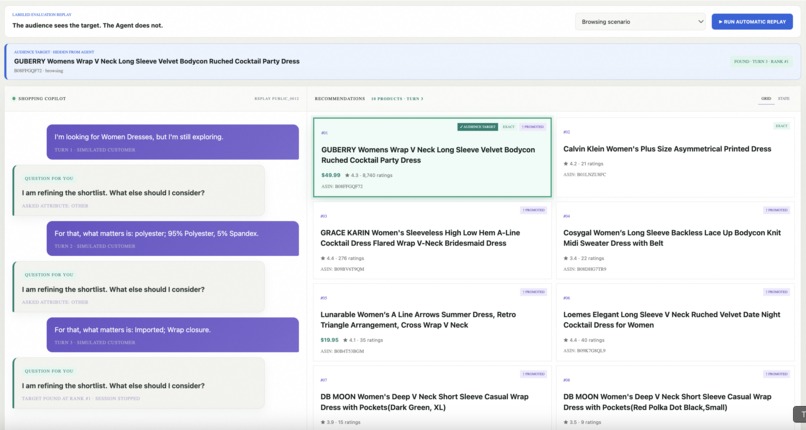Click the "10 products · Turn 3" label

pos(397,99)
